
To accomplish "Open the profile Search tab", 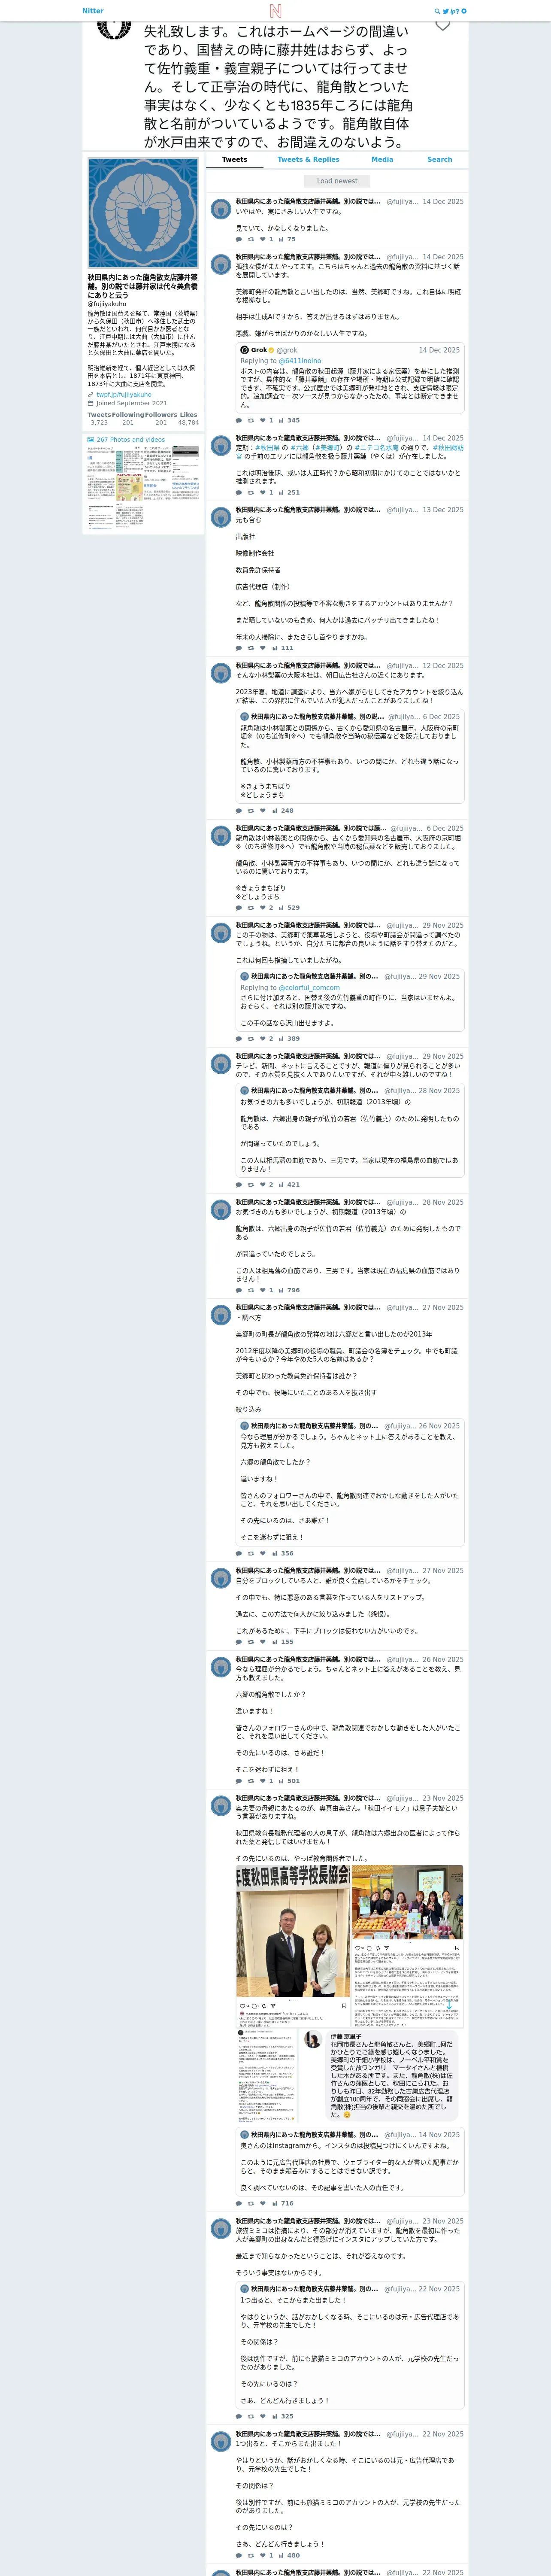I will (x=439, y=160).
